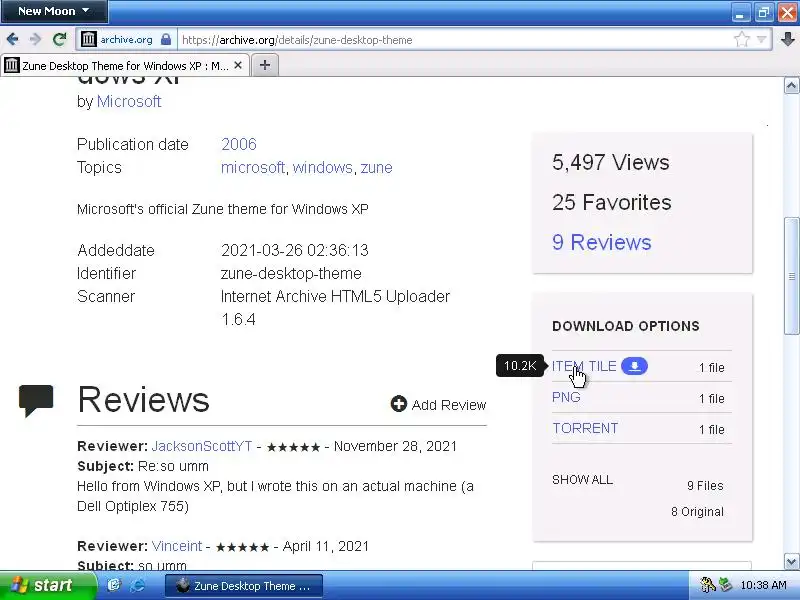
Task: Open the windows topic link
Action: pyautogui.click(x=322, y=167)
